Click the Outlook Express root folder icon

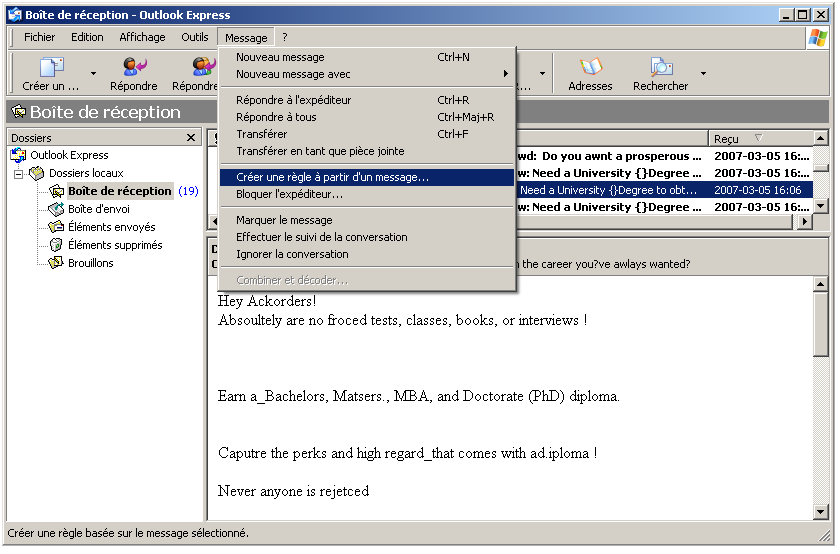click(18, 155)
